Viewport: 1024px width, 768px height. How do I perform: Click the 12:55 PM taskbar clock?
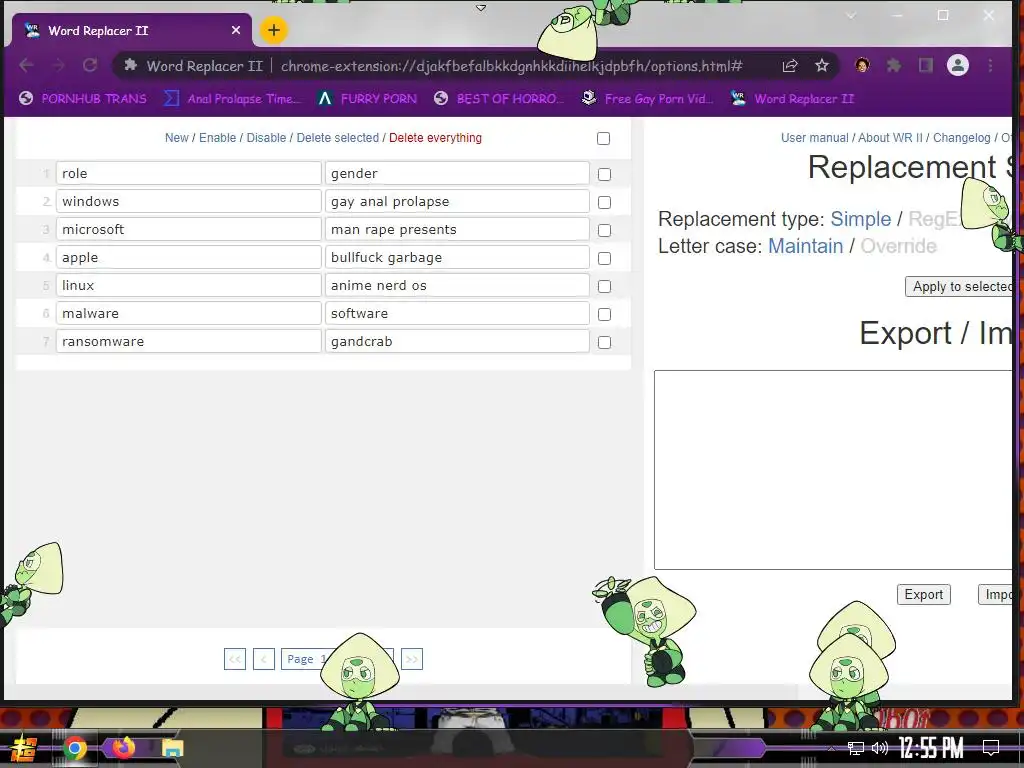tap(931, 748)
